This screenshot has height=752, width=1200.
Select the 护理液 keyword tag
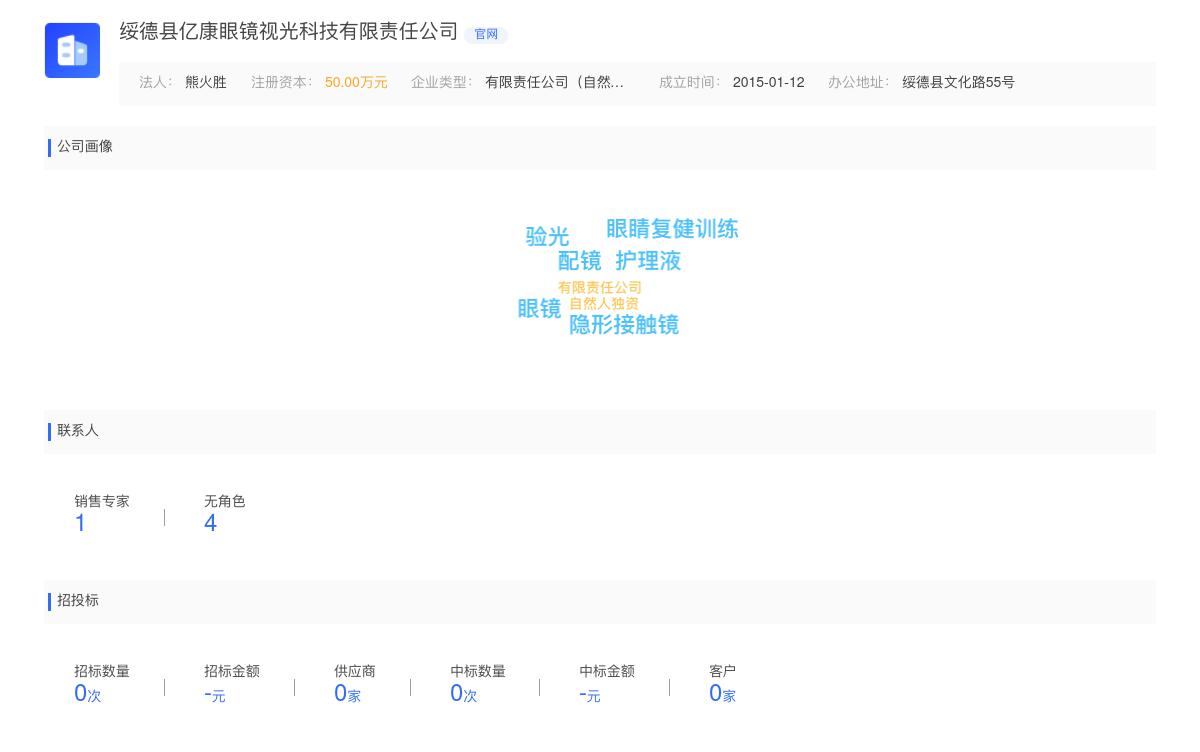tap(648, 261)
